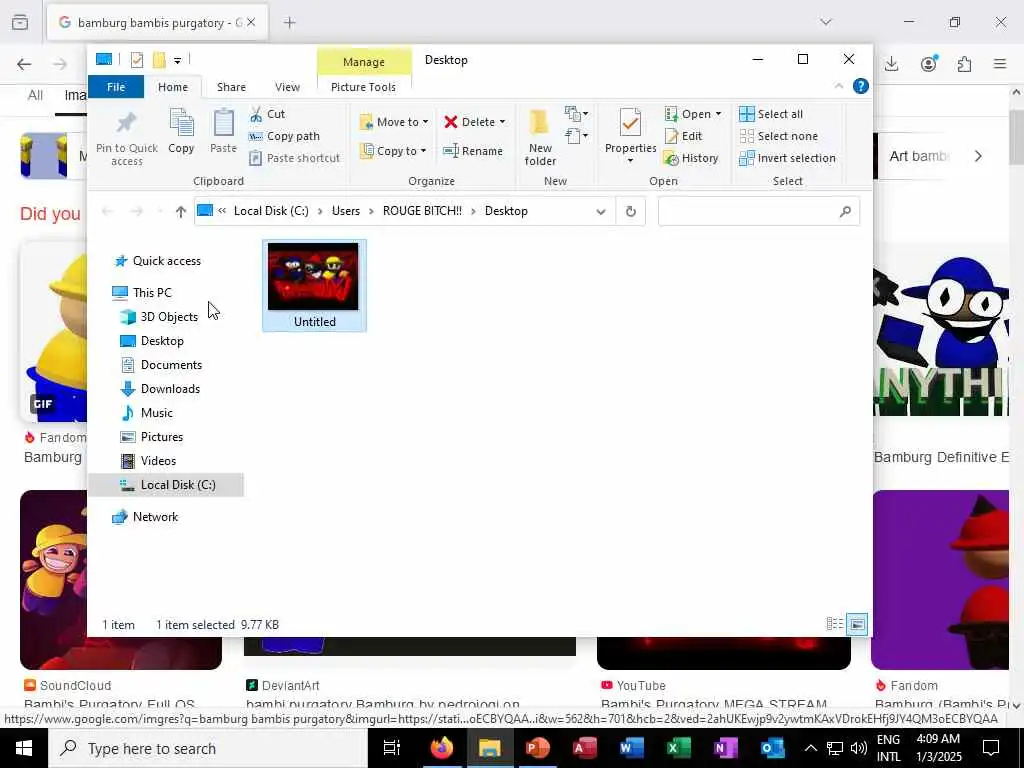Create a New folder

[x=540, y=138]
